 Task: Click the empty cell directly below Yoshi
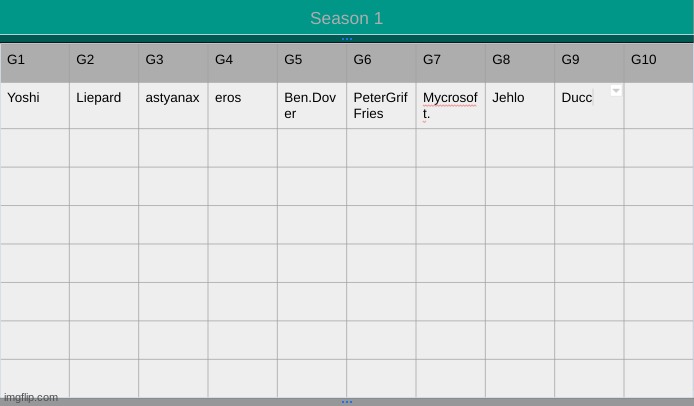pos(35,148)
